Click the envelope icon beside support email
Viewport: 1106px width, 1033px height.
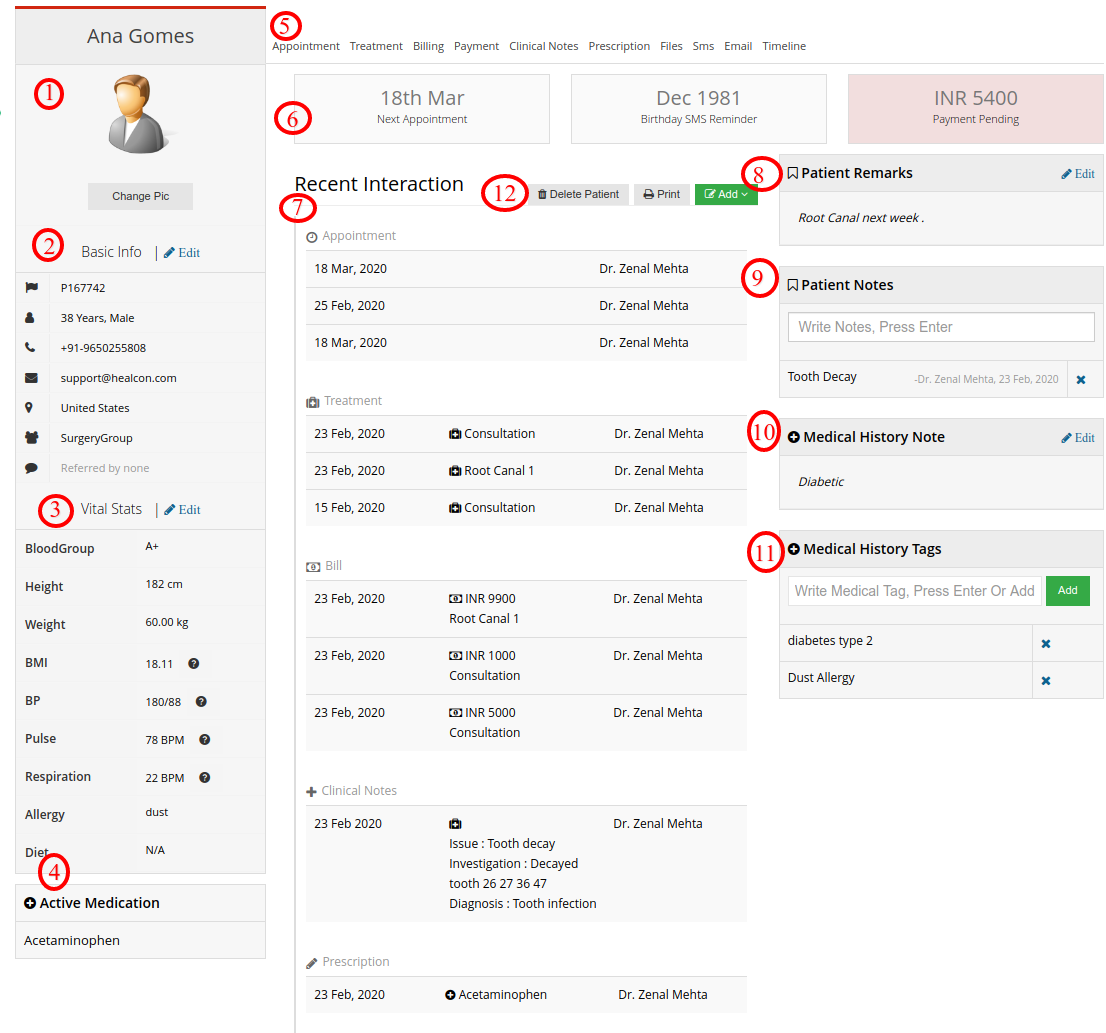point(31,378)
